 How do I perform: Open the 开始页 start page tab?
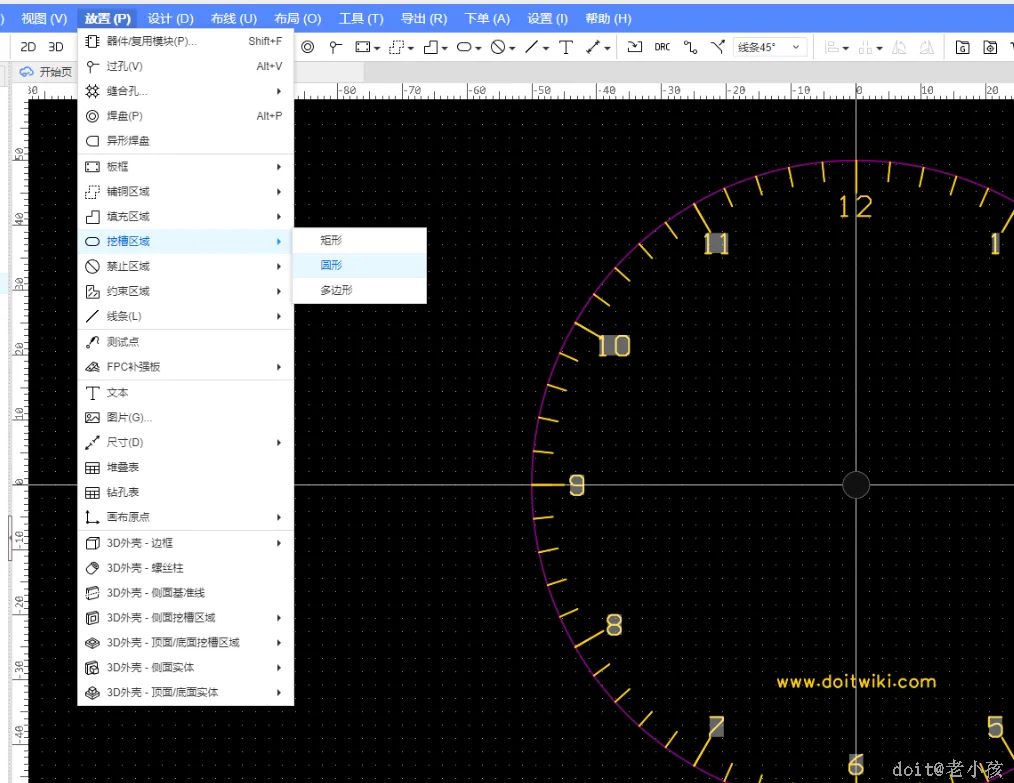point(46,72)
